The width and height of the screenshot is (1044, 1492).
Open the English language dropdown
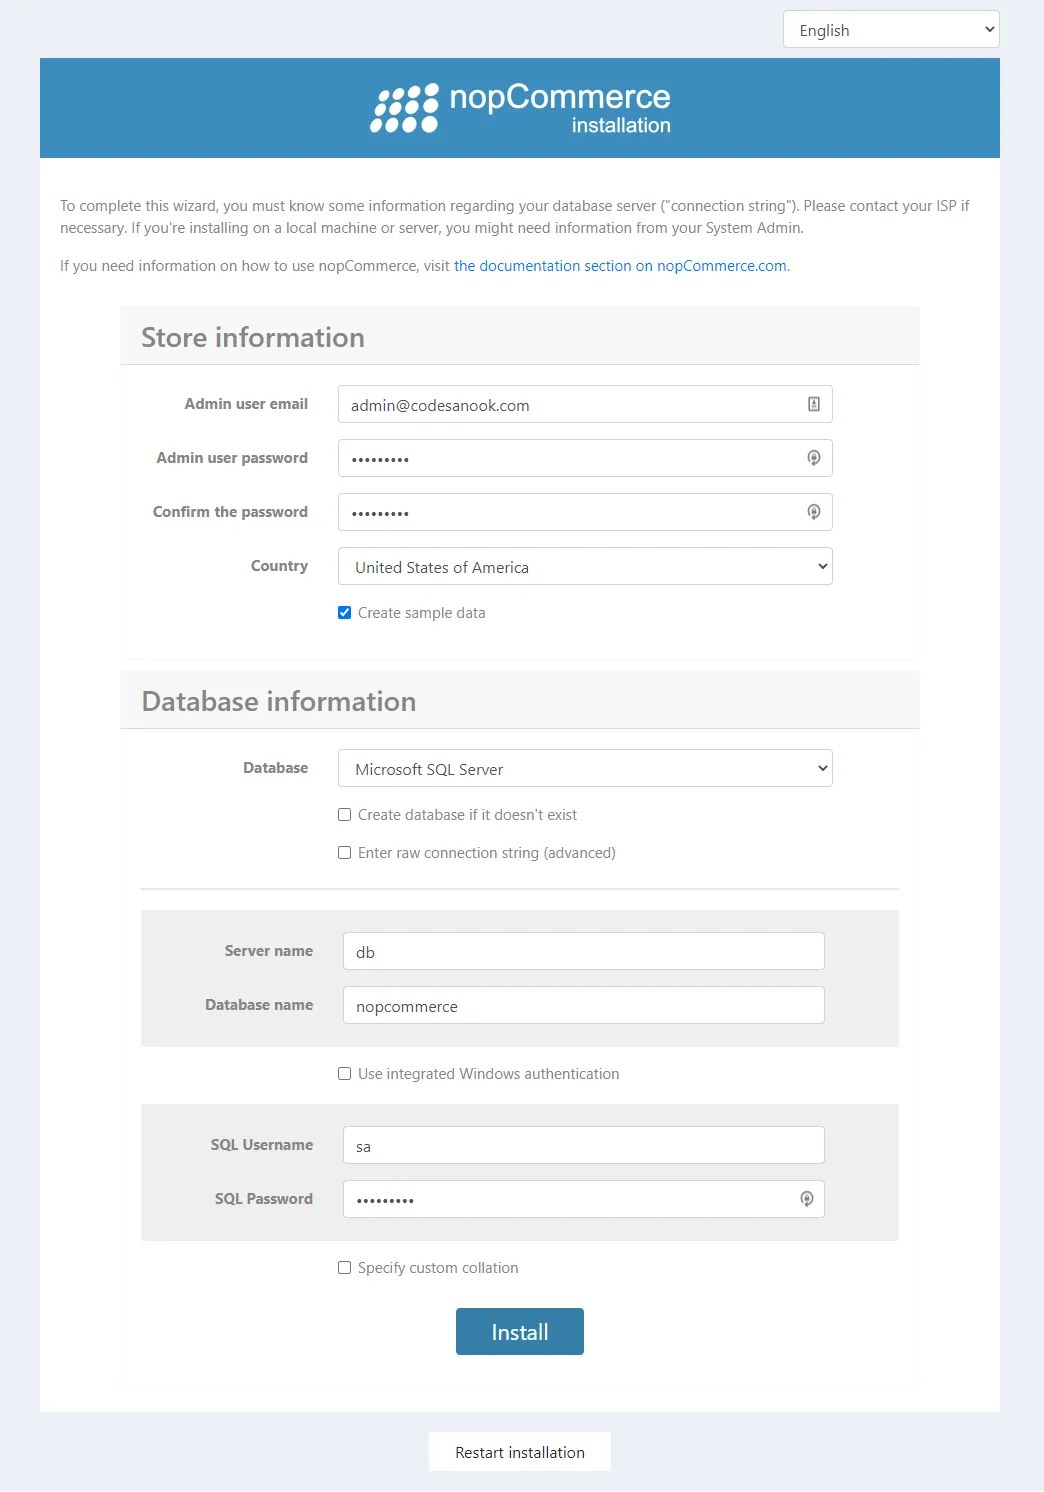(x=891, y=30)
